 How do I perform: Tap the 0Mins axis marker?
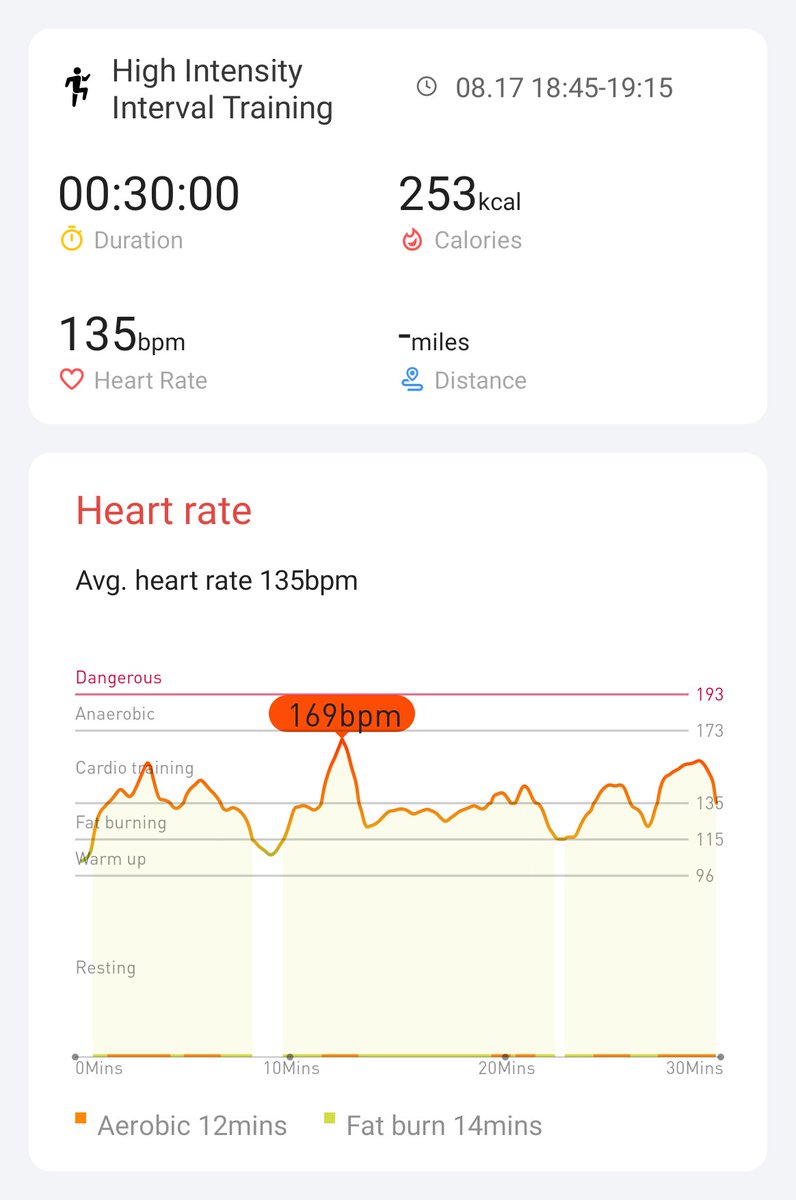(99, 1068)
